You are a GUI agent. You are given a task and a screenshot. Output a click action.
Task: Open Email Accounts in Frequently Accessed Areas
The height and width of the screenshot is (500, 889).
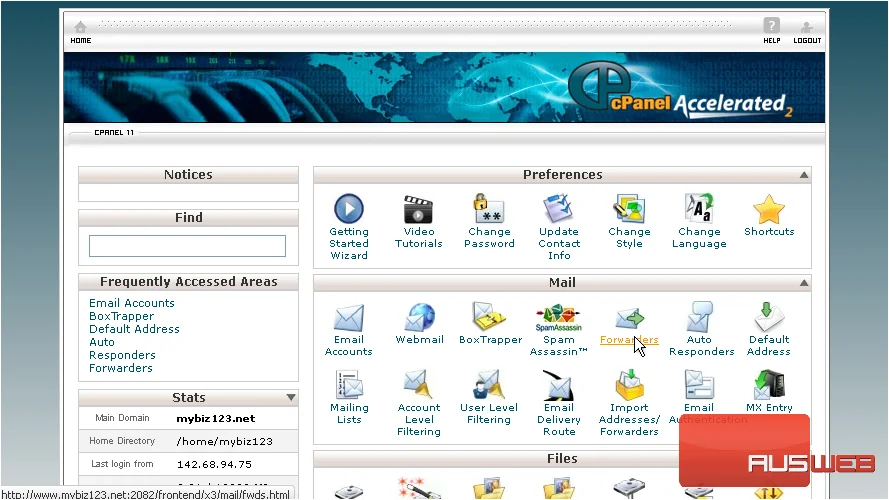[132, 303]
